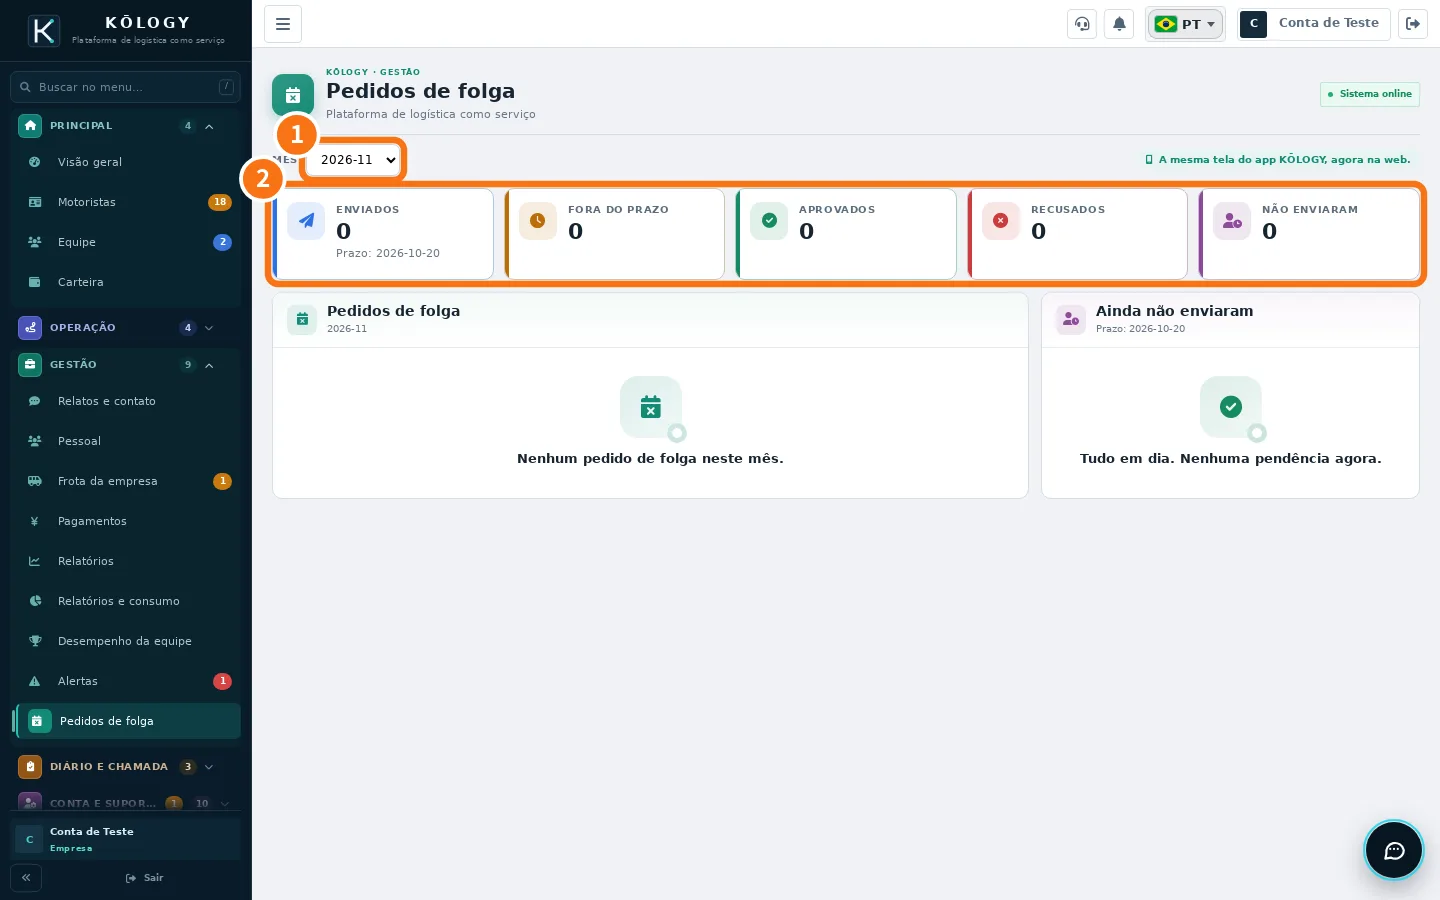Expand the OPERAÇÃO section
Screen dimensions: 1440x900
pyautogui.click(x=126, y=328)
